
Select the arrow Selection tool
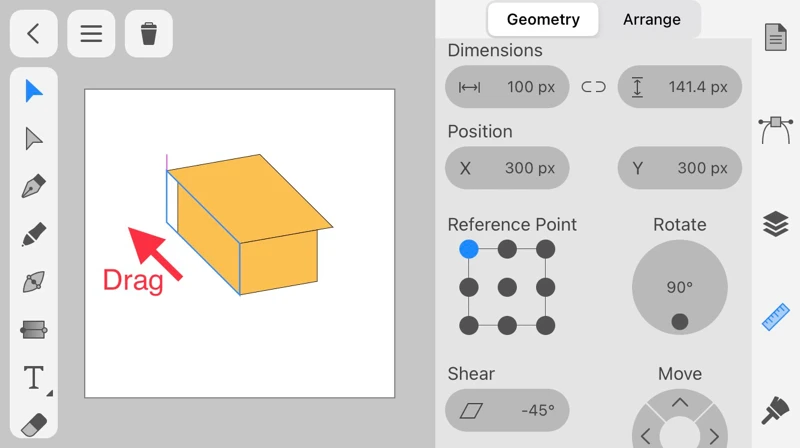point(34,92)
